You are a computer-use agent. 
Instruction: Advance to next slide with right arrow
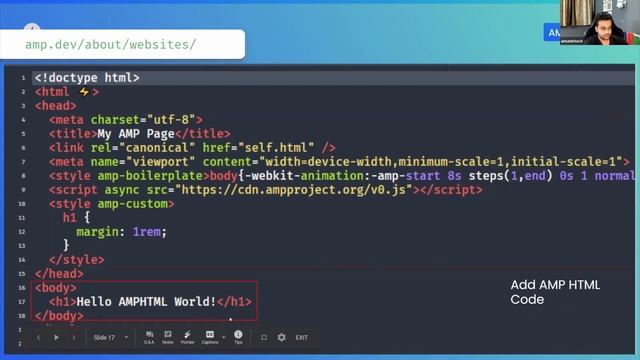(74, 338)
